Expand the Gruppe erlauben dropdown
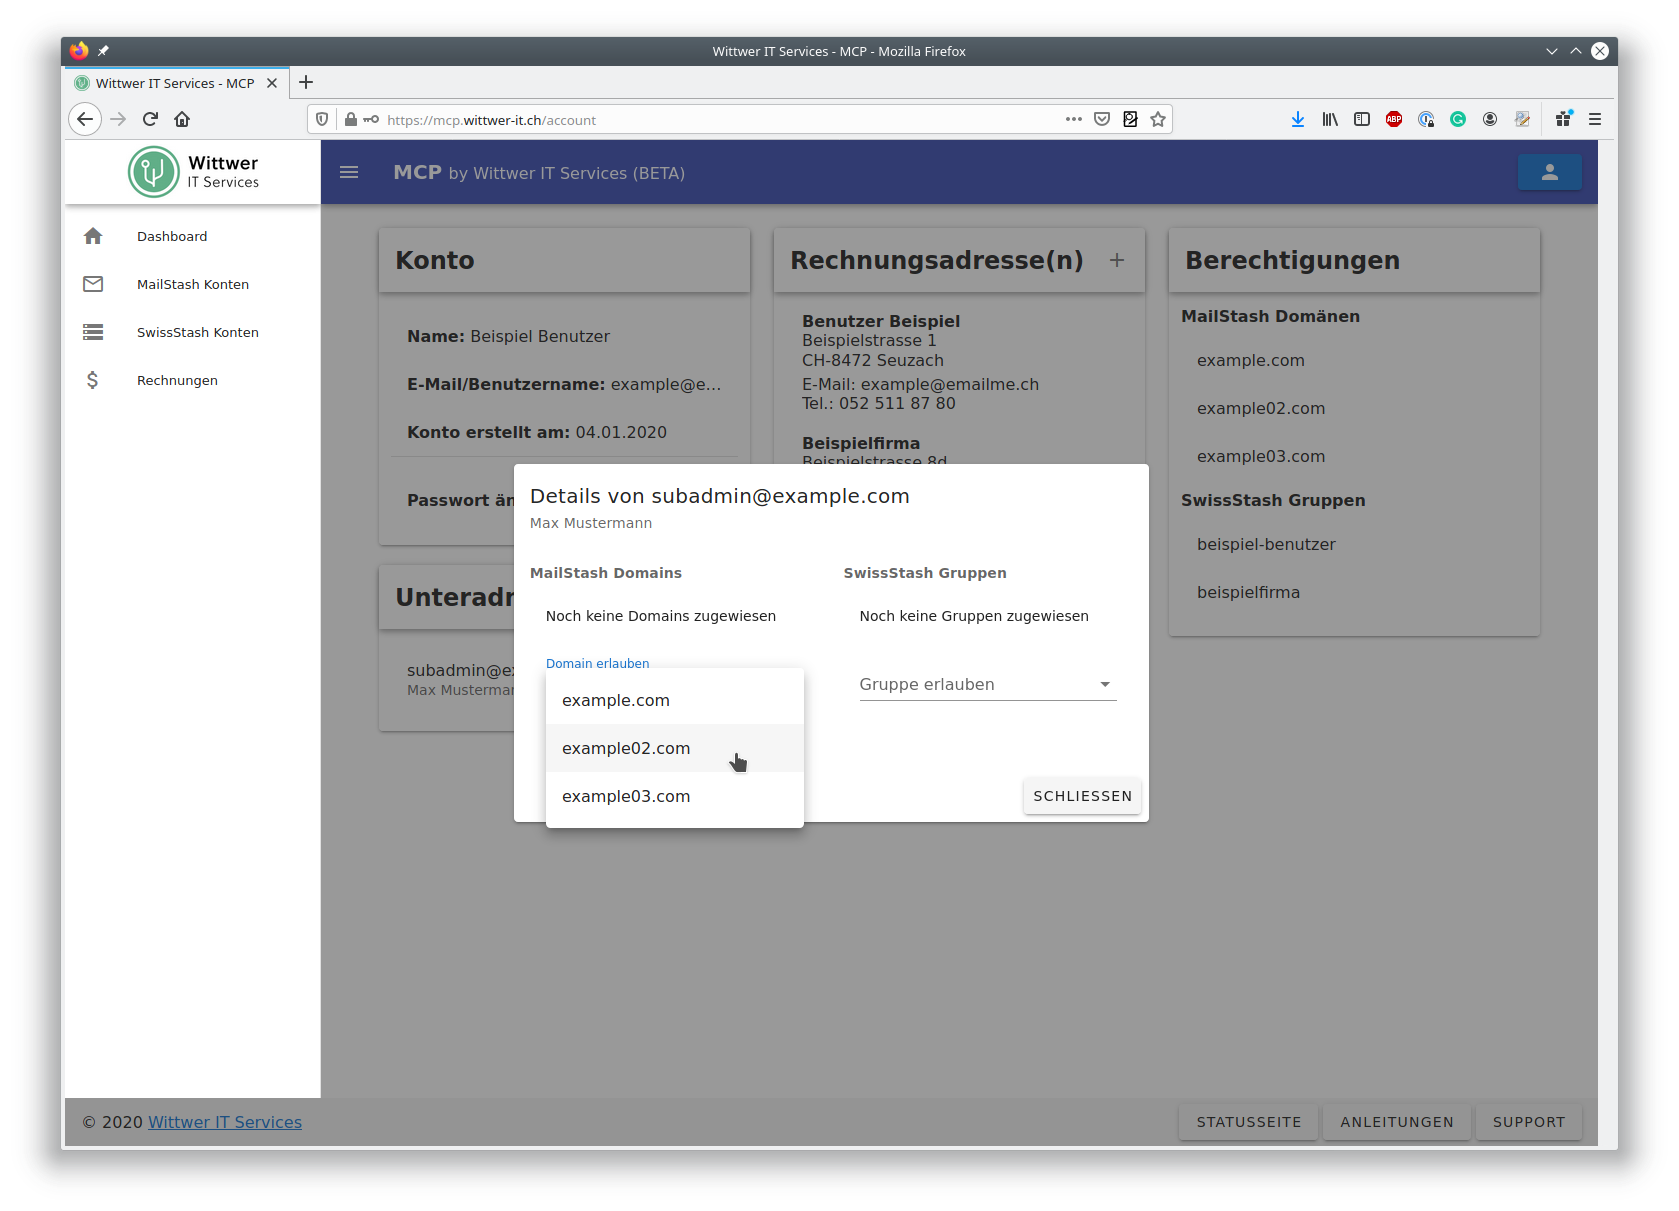This screenshot has width=1679, height=1211. coord(988,684)
